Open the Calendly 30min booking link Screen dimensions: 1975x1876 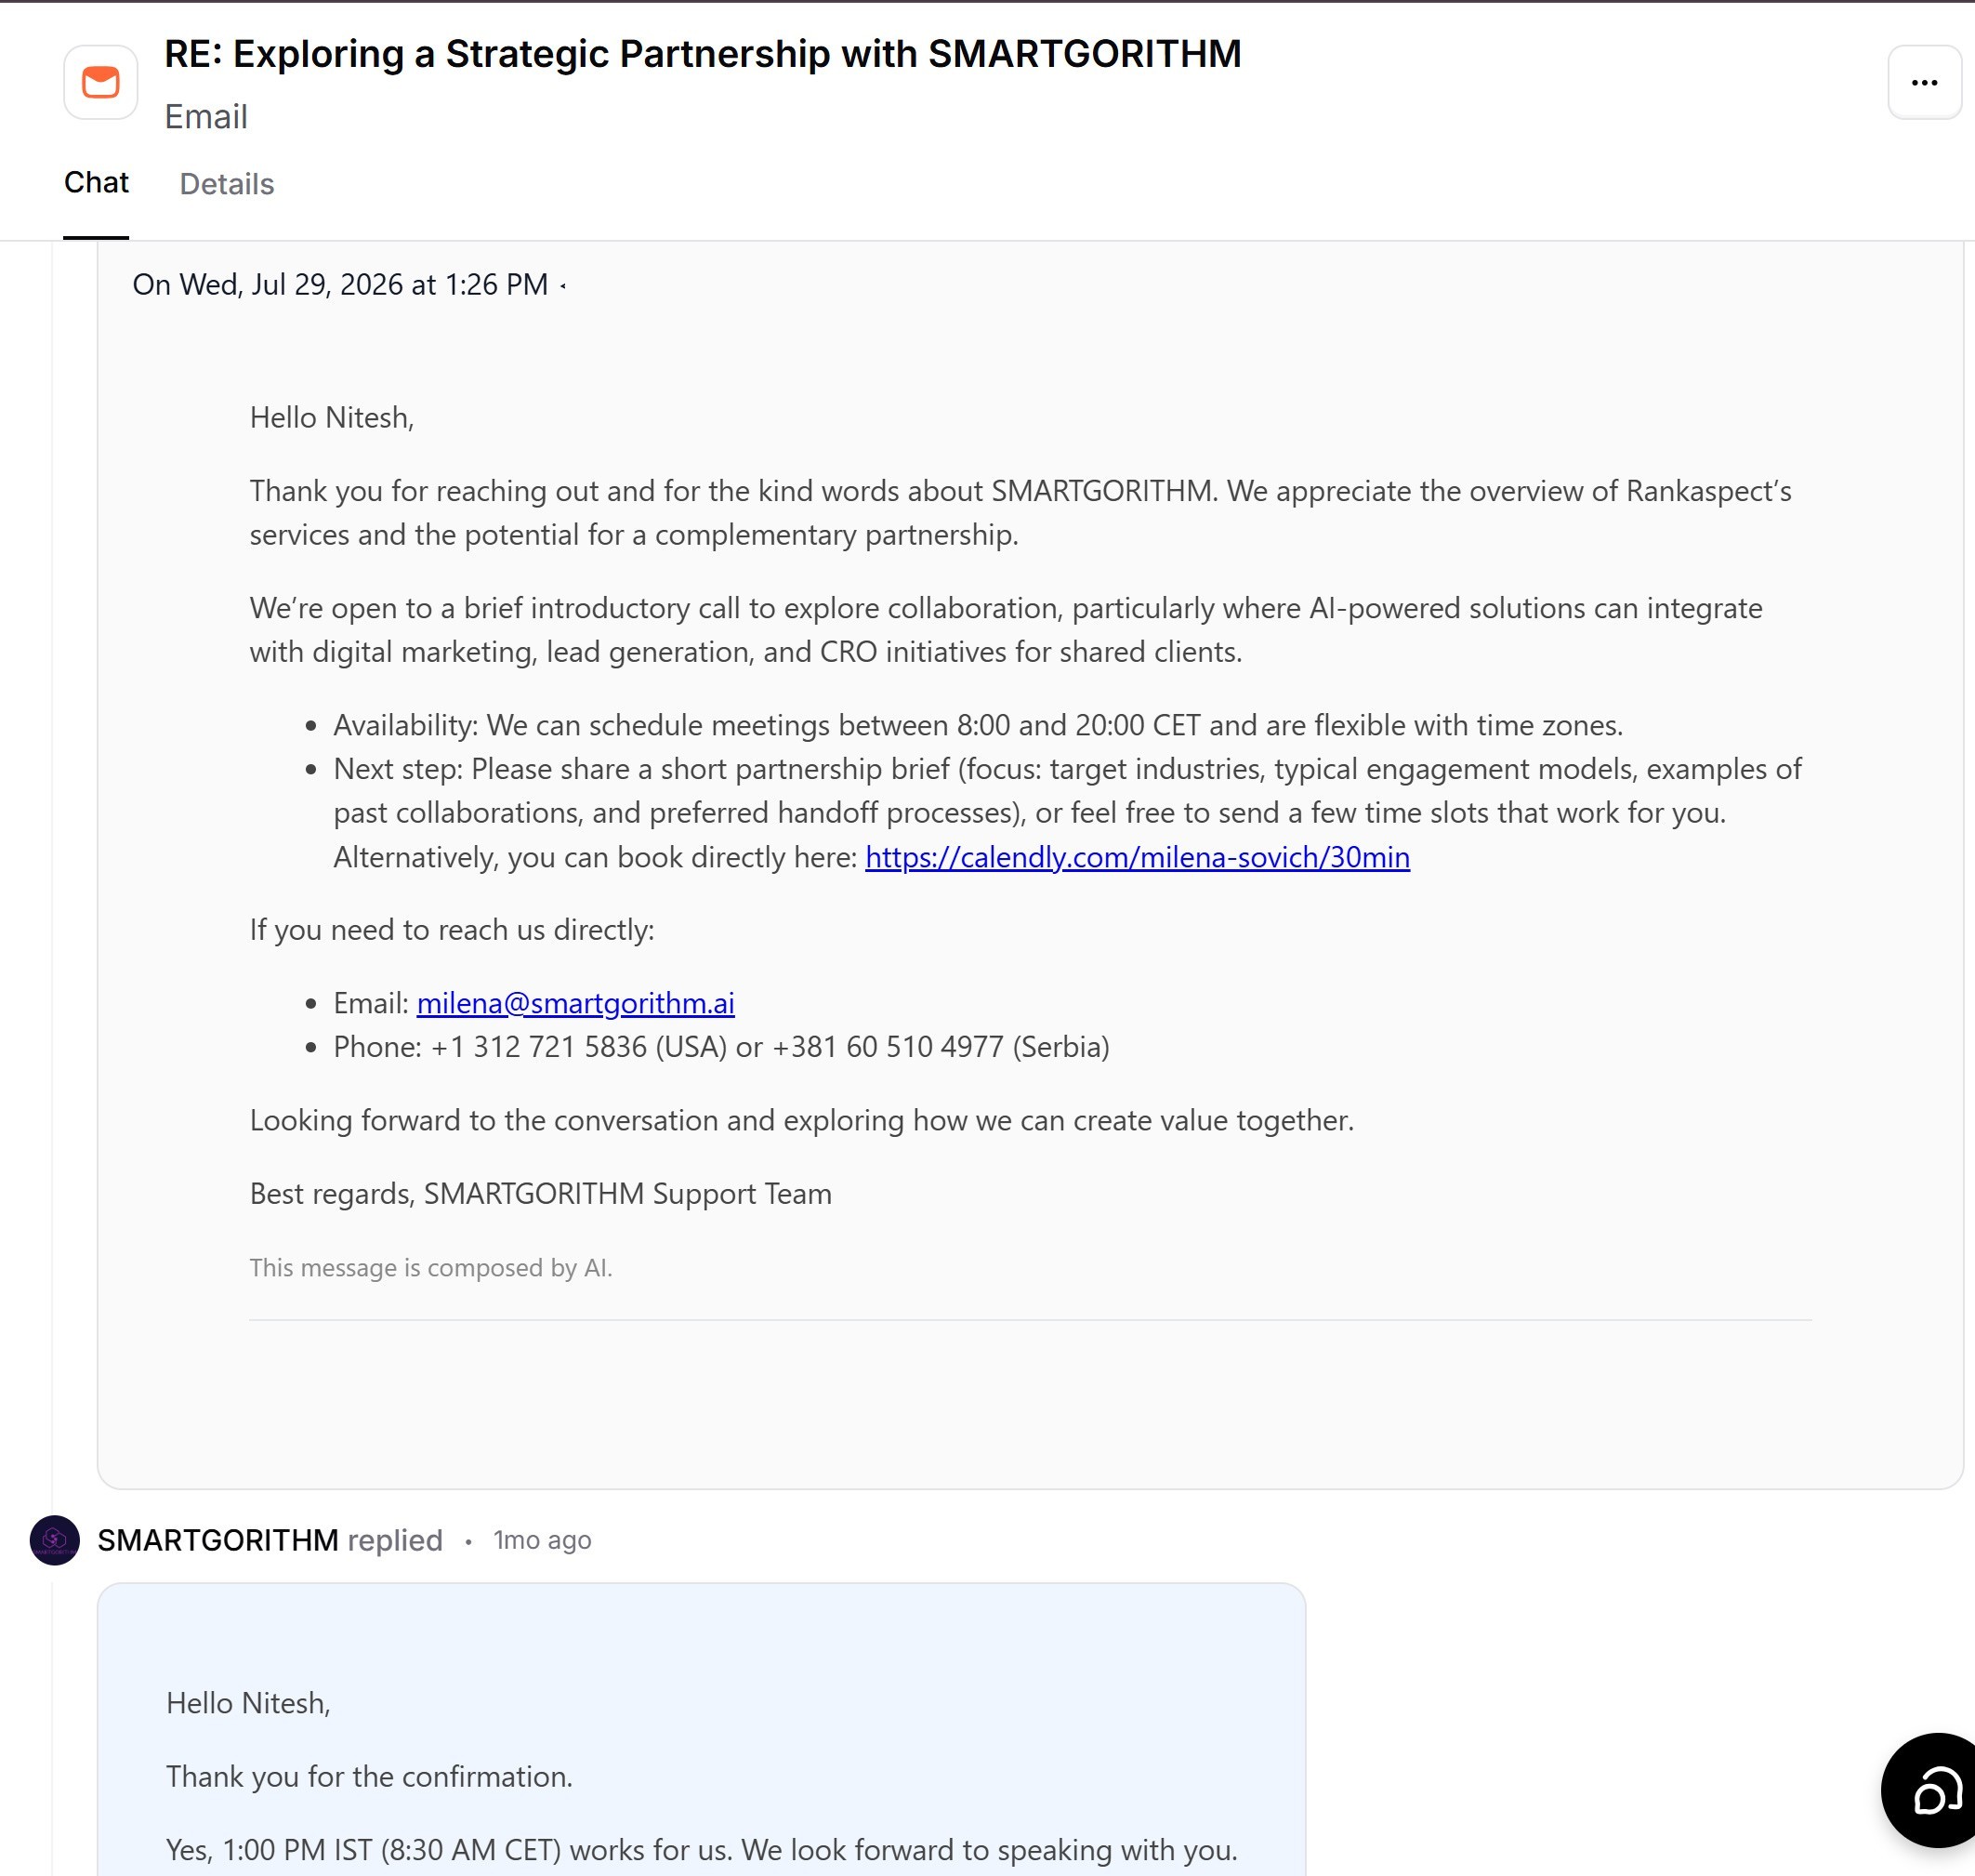[x=1137, y=857]
